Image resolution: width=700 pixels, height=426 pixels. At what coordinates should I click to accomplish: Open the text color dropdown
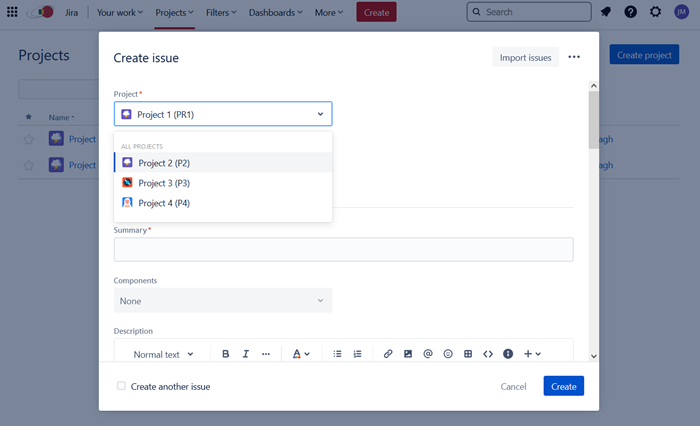click(301, 354)
